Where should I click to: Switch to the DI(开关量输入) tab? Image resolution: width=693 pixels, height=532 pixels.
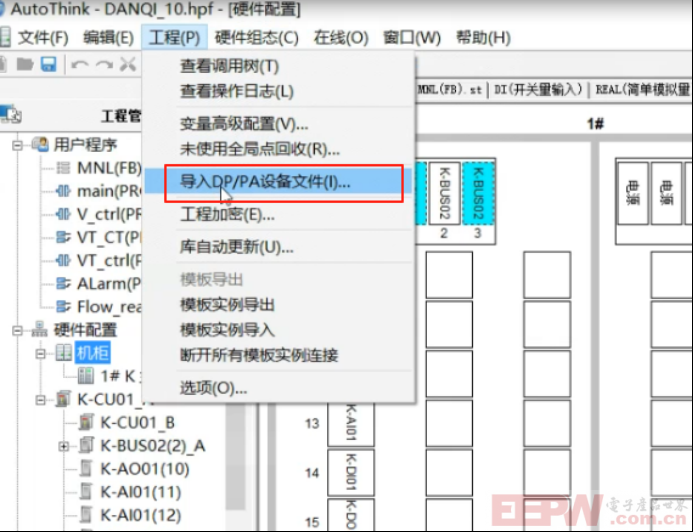pos(538,90)
